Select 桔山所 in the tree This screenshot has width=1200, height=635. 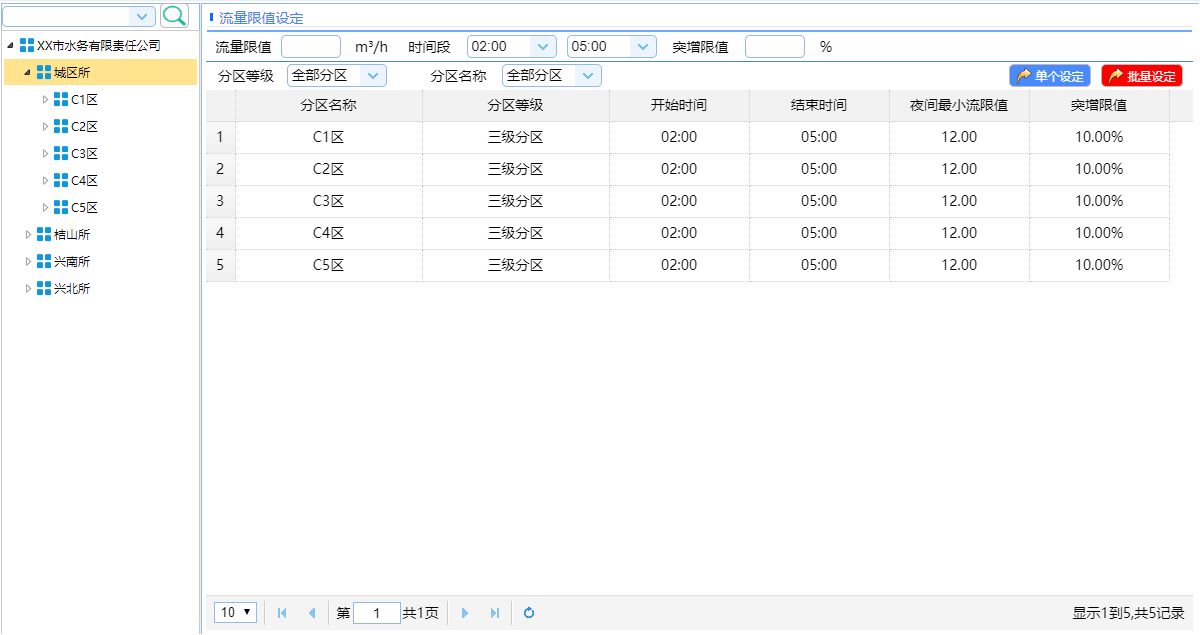(72, 234)
